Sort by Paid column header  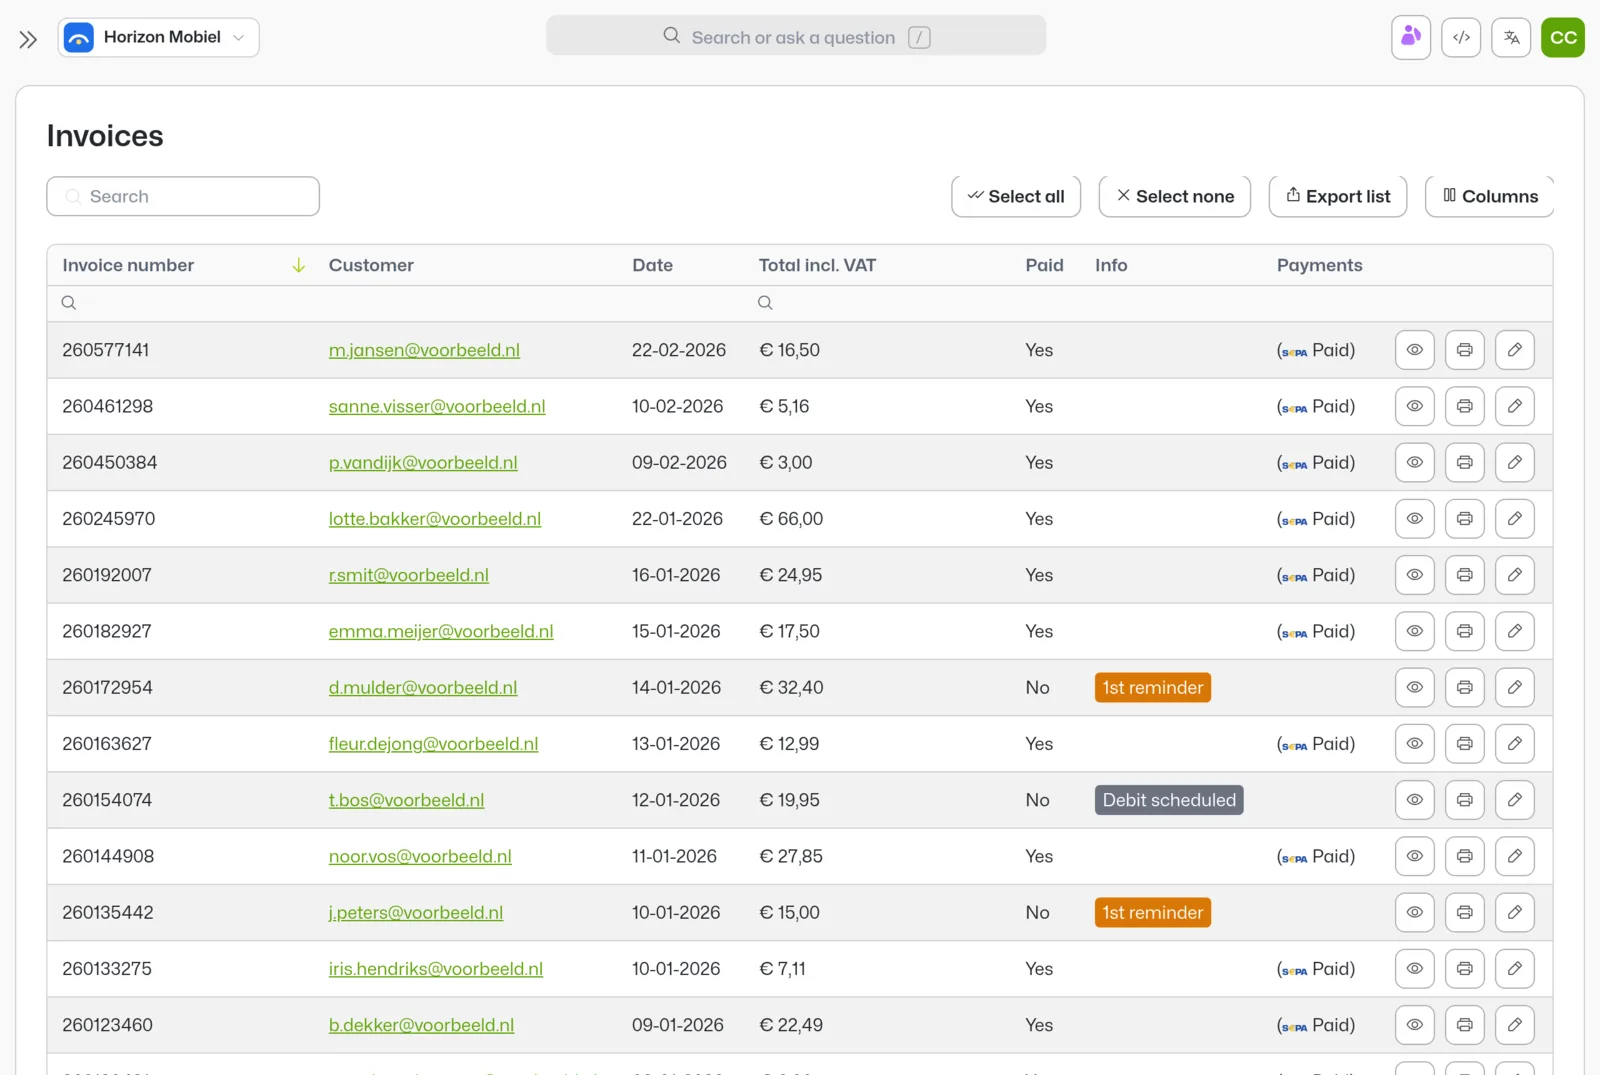click(1044, 265)
